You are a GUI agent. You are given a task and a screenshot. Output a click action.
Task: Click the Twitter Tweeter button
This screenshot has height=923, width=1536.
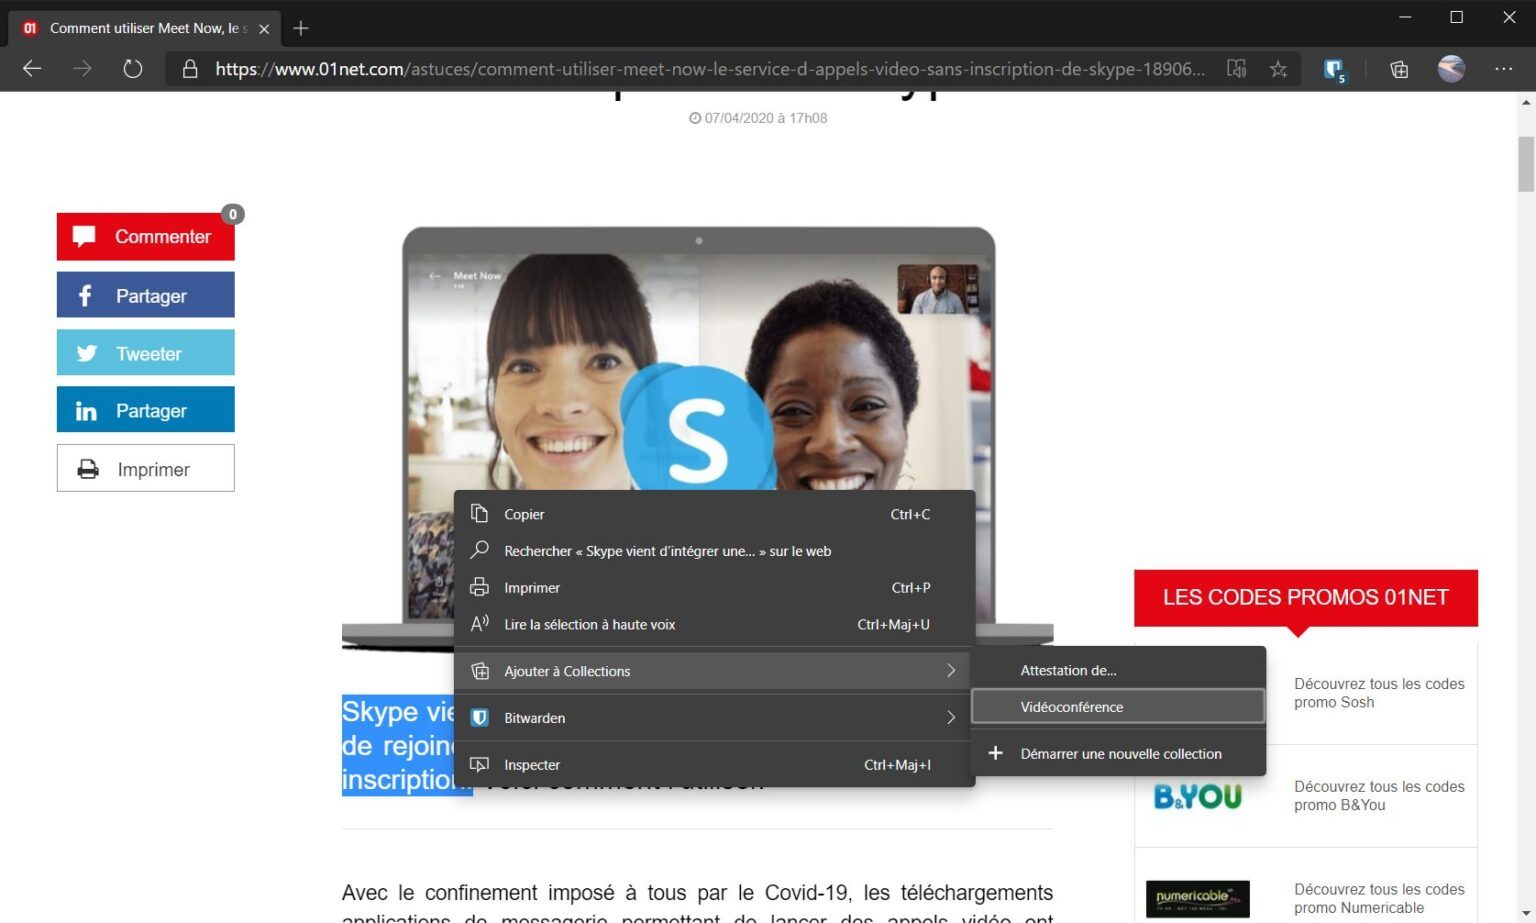146,353
